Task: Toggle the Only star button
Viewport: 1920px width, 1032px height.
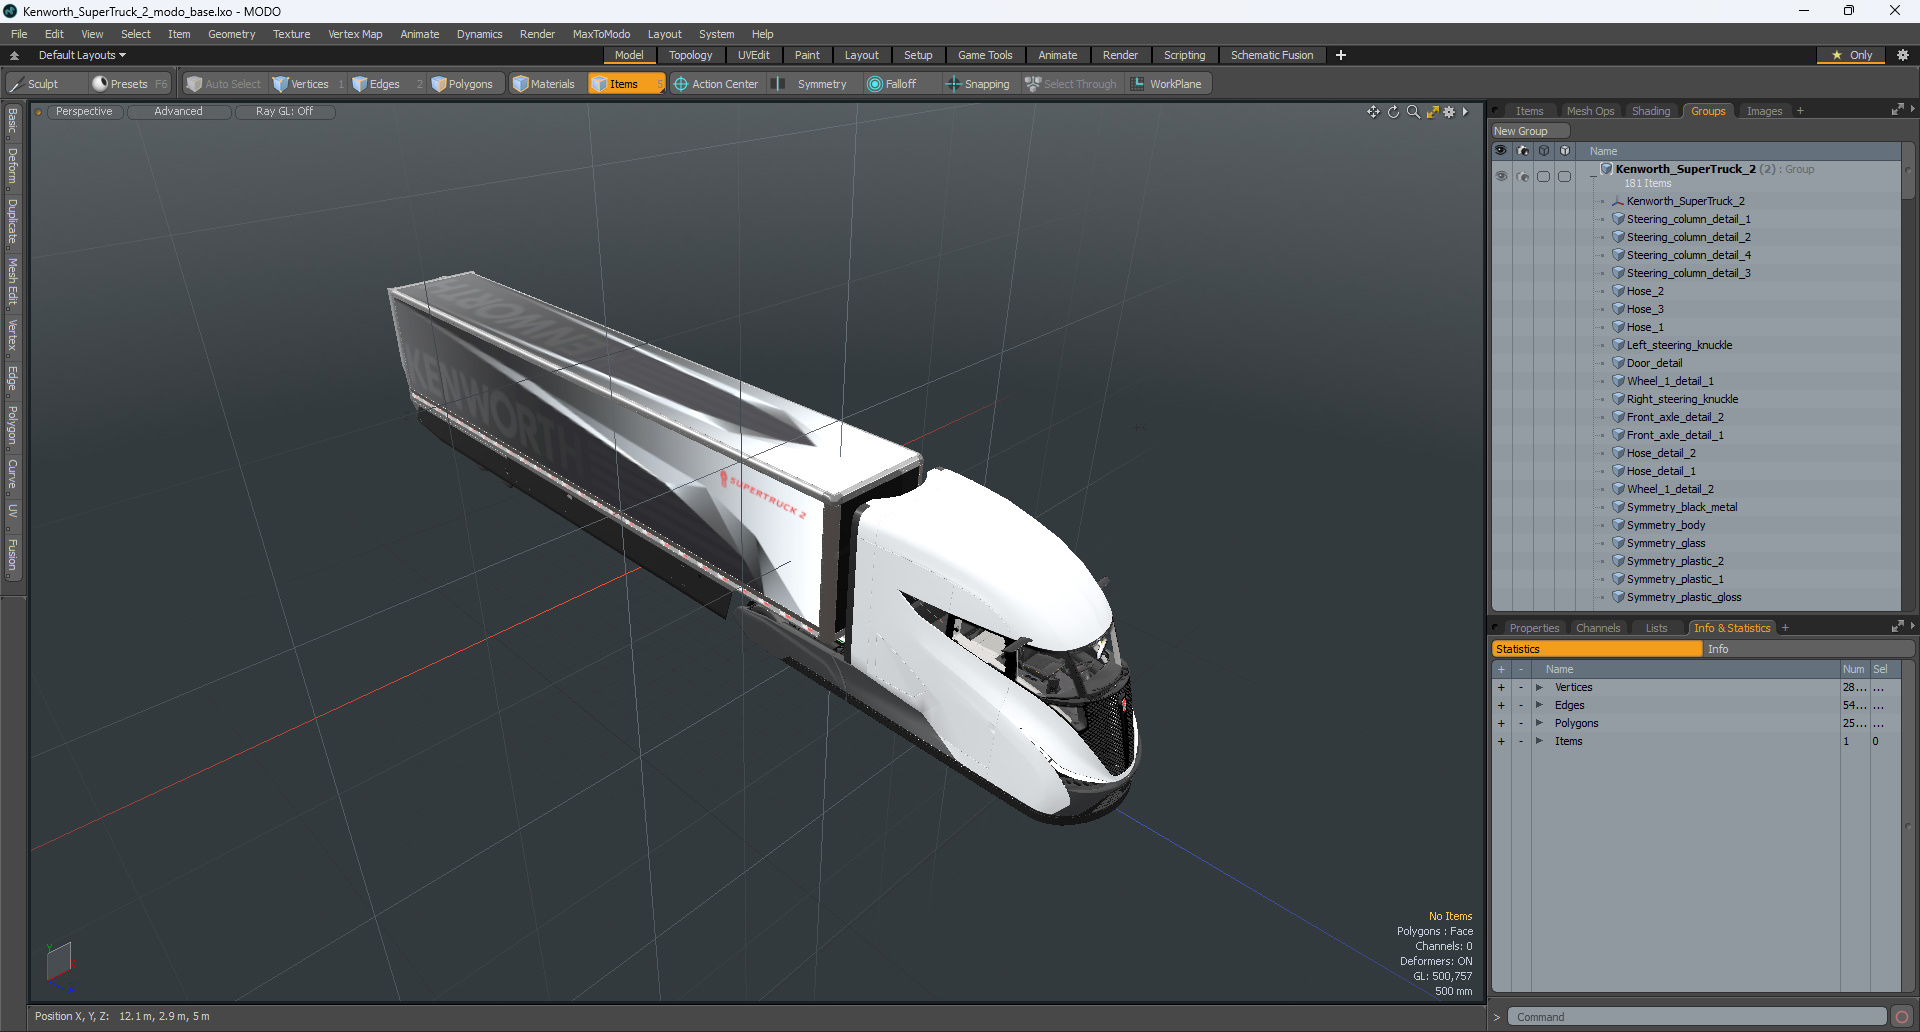Action: (1853, 55)
